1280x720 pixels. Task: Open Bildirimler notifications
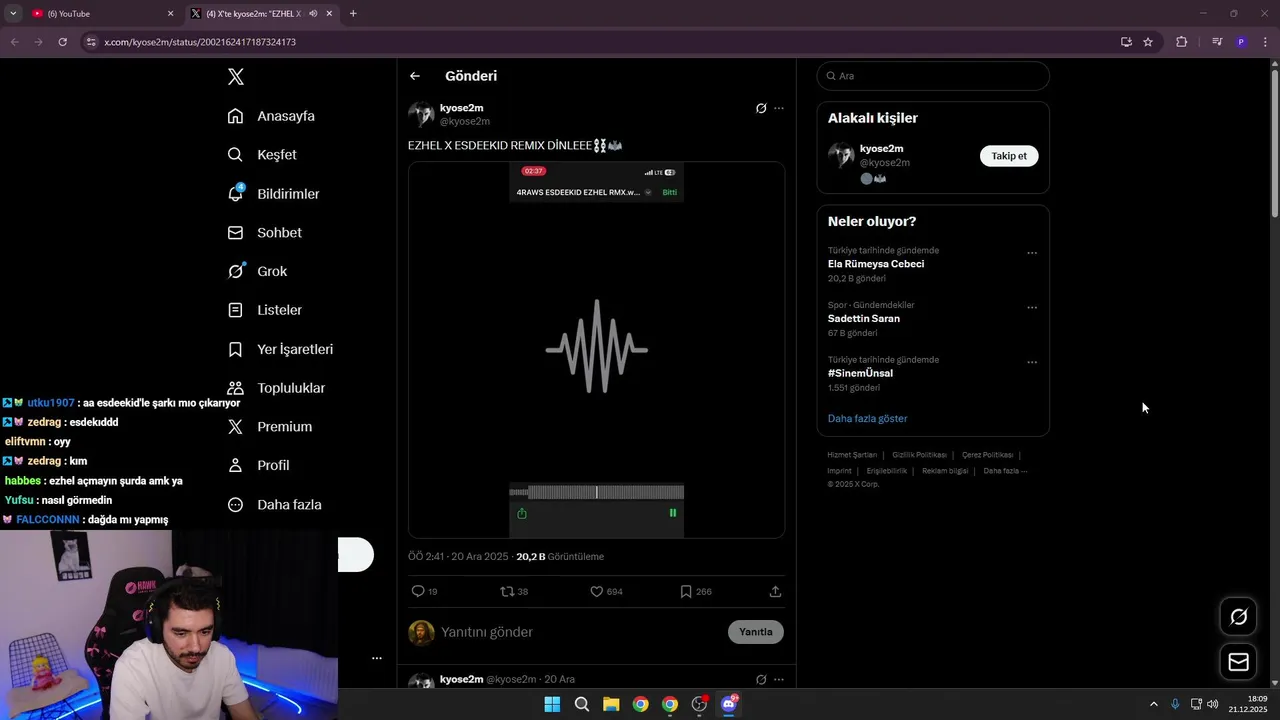[x=273, y=194]
